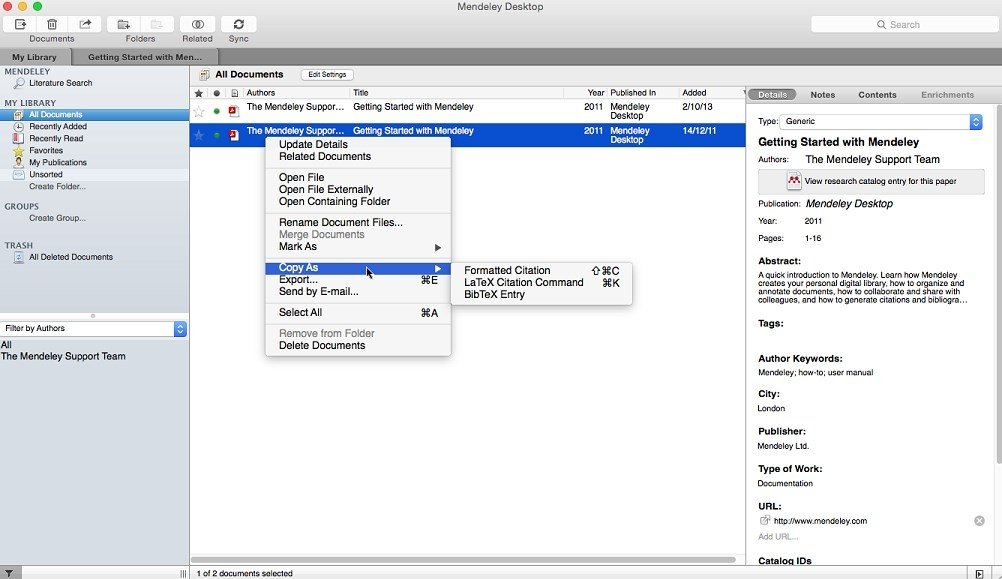Toggle read status of the 2/10/13 document
1002x579 pixels.
[217, 111]
